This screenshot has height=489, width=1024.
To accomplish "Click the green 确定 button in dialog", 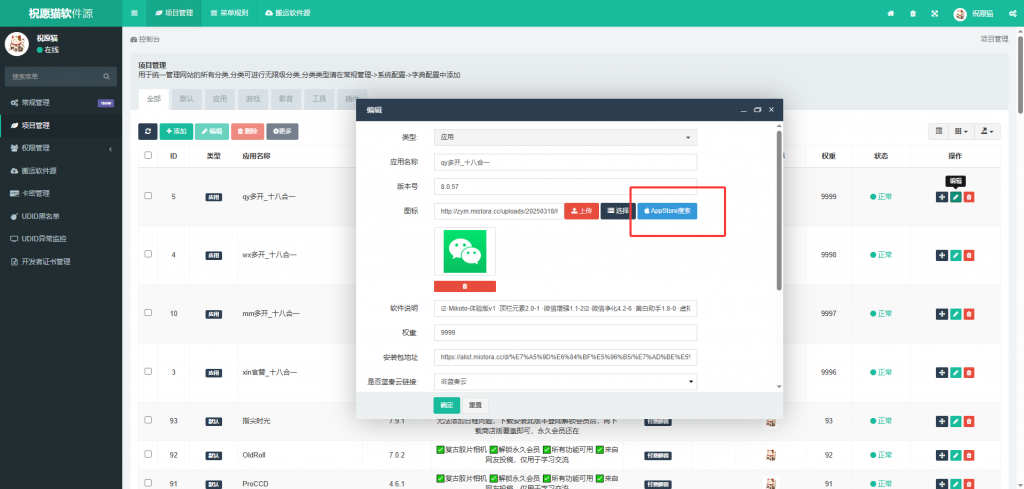I will click(447, 405).
